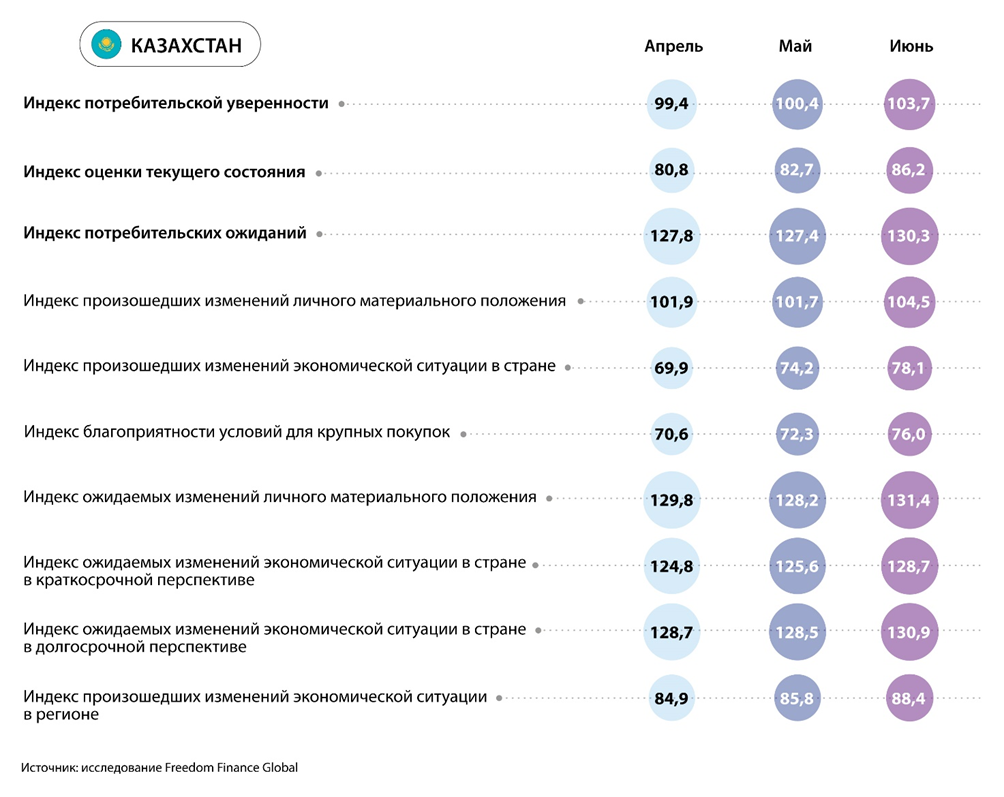The height and width of the screenshot is (797, 1004).
Task: Select the 88,4 June regional circle
Action: [909, 699]
